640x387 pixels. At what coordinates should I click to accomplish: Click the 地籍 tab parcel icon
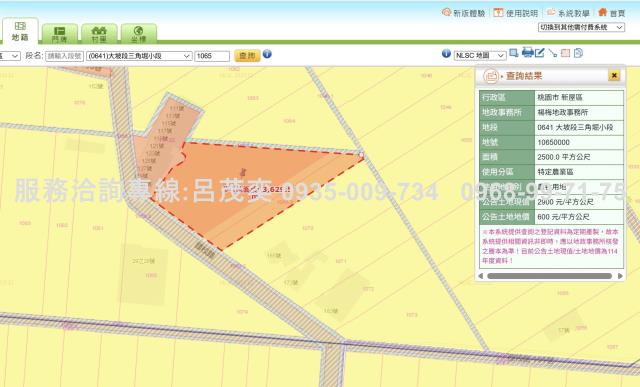pos(20,26)
